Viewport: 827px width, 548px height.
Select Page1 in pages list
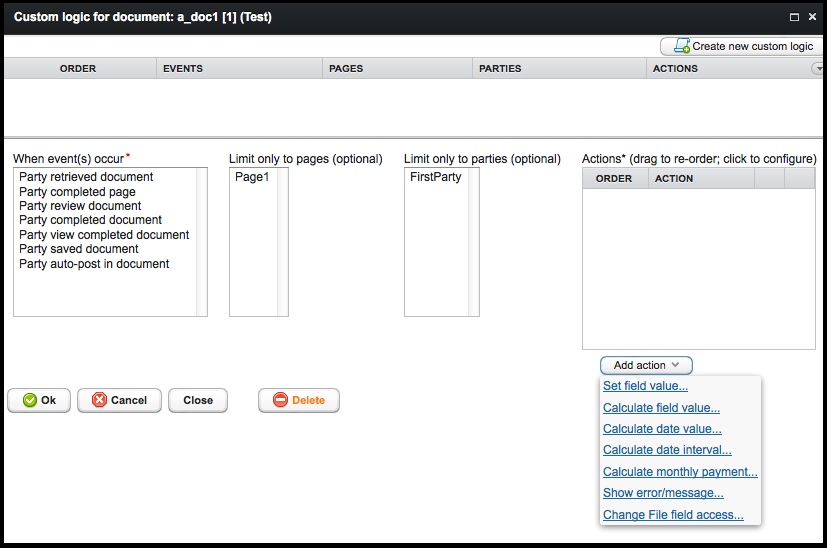pyautogui.click(x=252, y=177)
